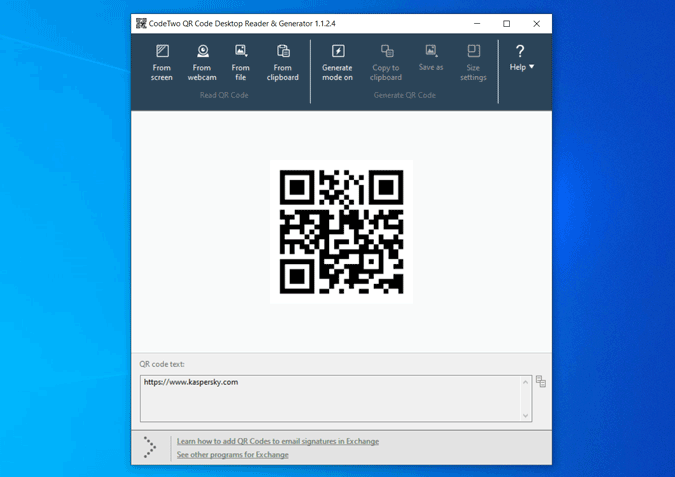Scan a QR code from webcam
Image resolution: width=675 pixels, height=477 pixels.
coord(202,63)
